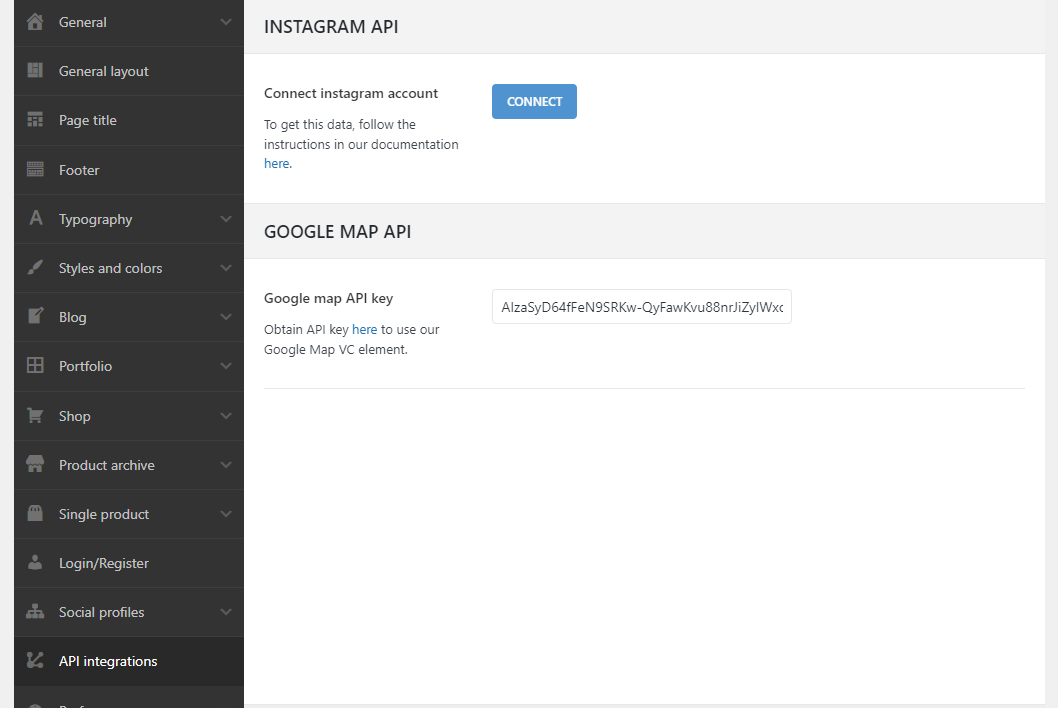Click the Shop cart icon
This screenshot has width=1058, height=708.
point(35,415)
